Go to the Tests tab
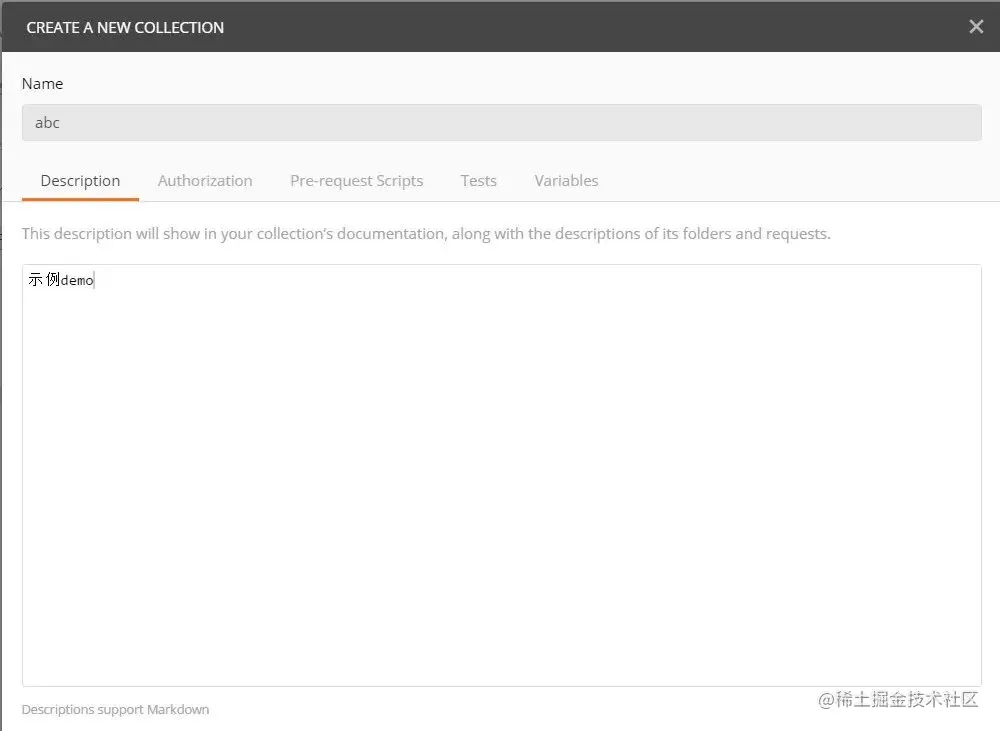 [x=478, y=181]
